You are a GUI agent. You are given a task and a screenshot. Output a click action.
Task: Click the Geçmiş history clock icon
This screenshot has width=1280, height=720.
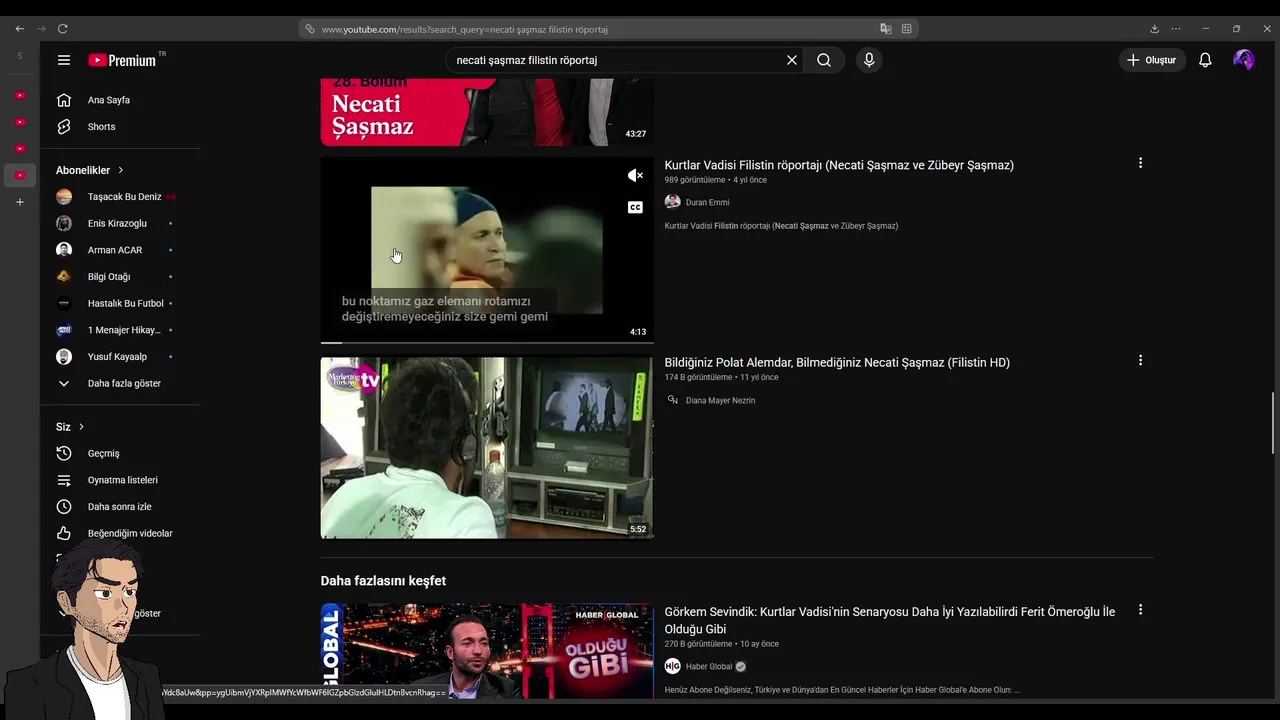click(64, 453)
